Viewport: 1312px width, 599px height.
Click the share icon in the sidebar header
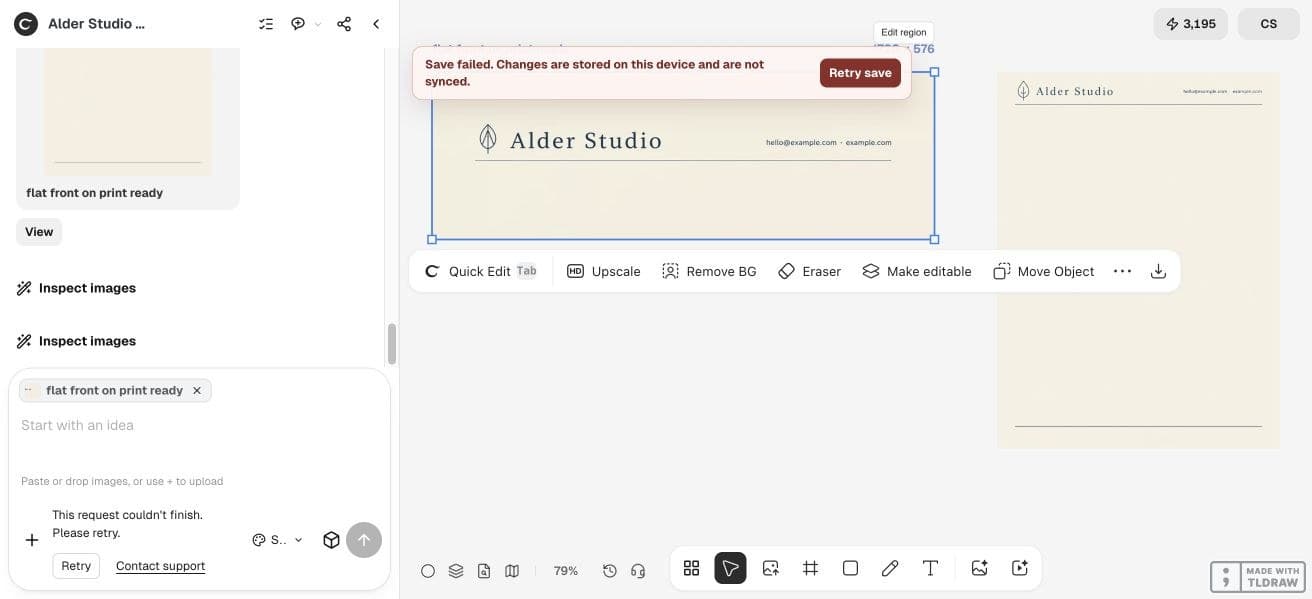click(x=344, y=24)
